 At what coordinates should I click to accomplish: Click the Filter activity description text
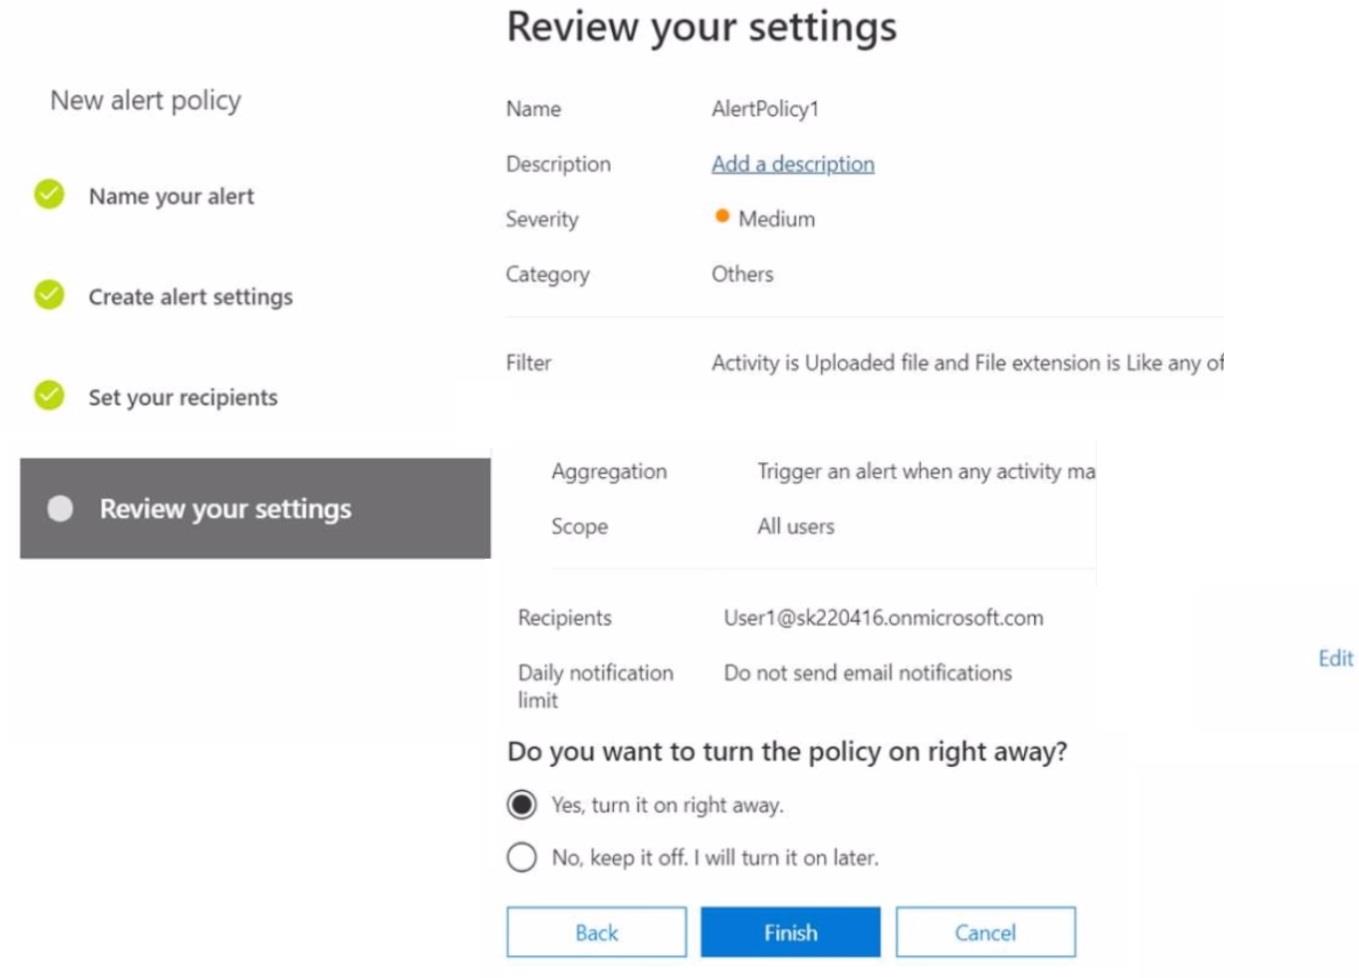coord(966,363)
